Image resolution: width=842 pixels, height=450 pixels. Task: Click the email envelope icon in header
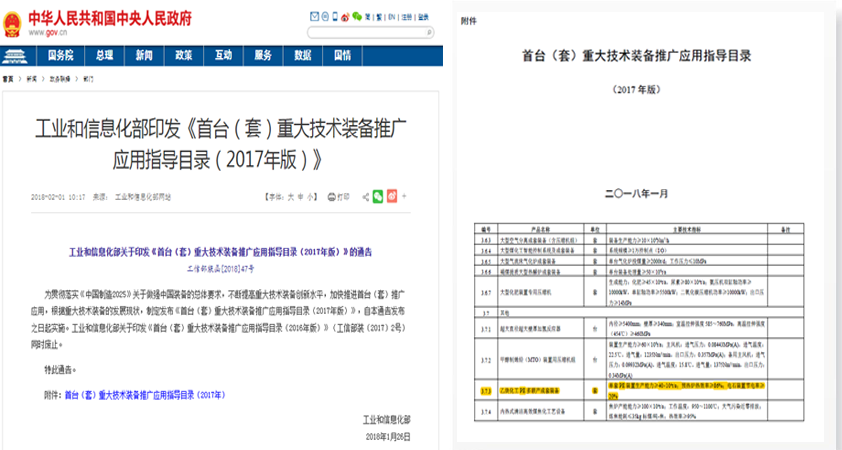[317, 17]
